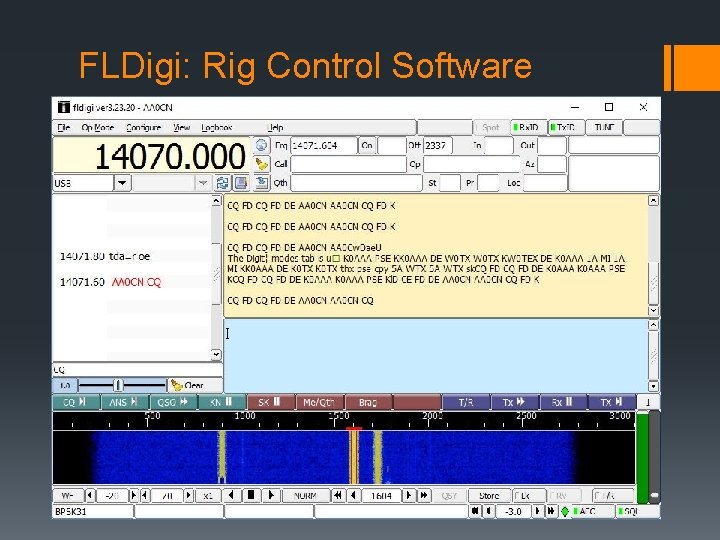Toggle the TUNE button
720x540 pixels.
tap(604, 127)
